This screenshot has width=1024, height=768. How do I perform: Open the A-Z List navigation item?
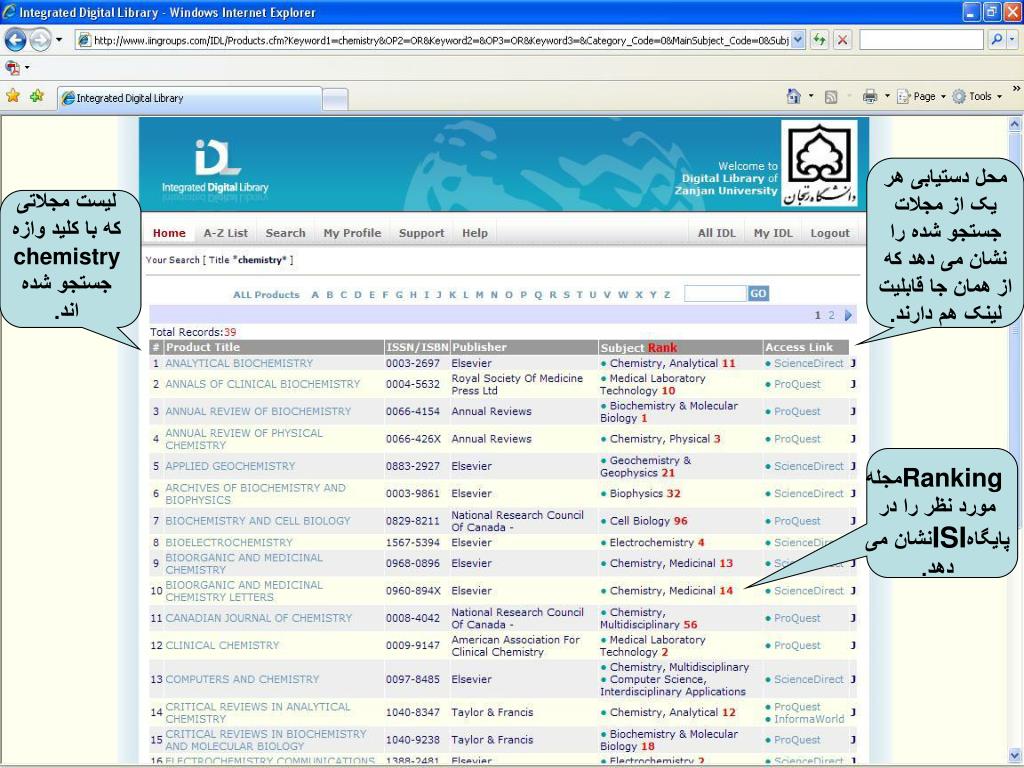pos(225,233)
